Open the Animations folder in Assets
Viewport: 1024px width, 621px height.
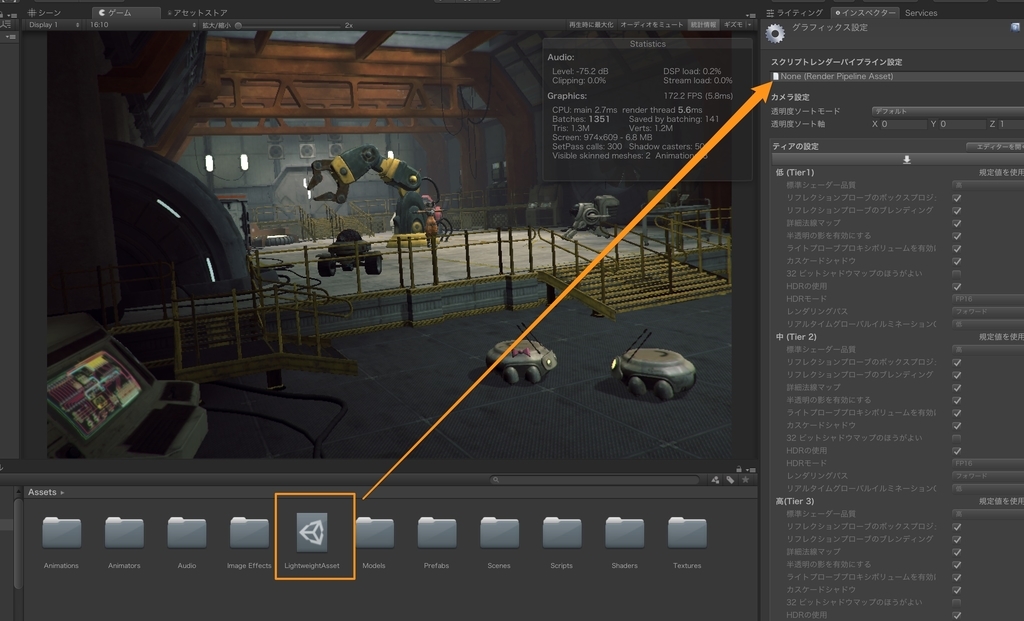click(x=61, y=533)
